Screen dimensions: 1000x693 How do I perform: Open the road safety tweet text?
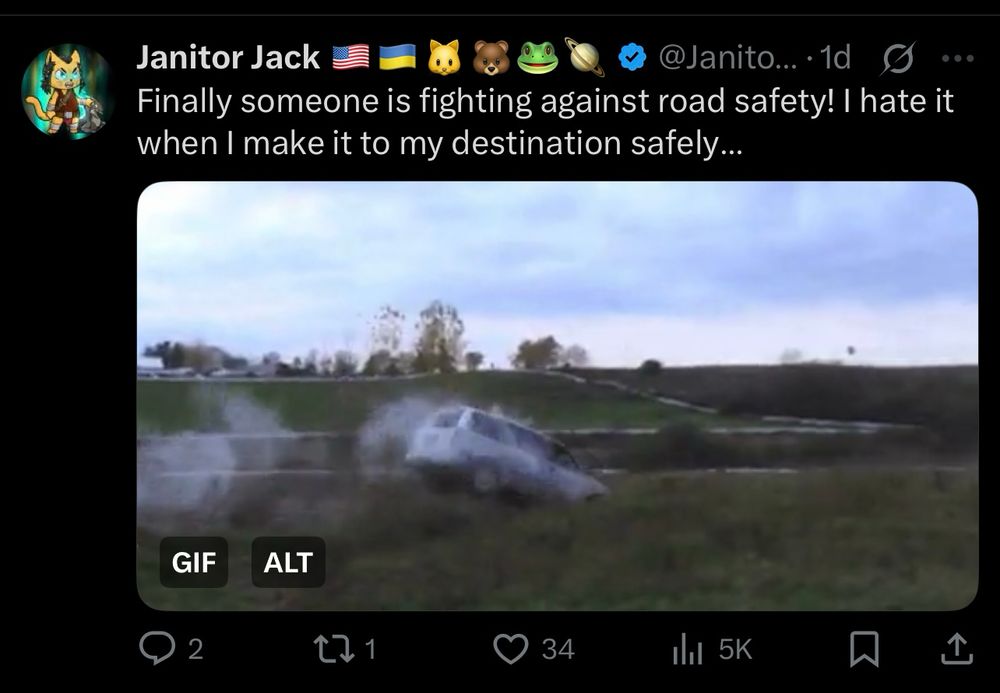click(545, 122)
